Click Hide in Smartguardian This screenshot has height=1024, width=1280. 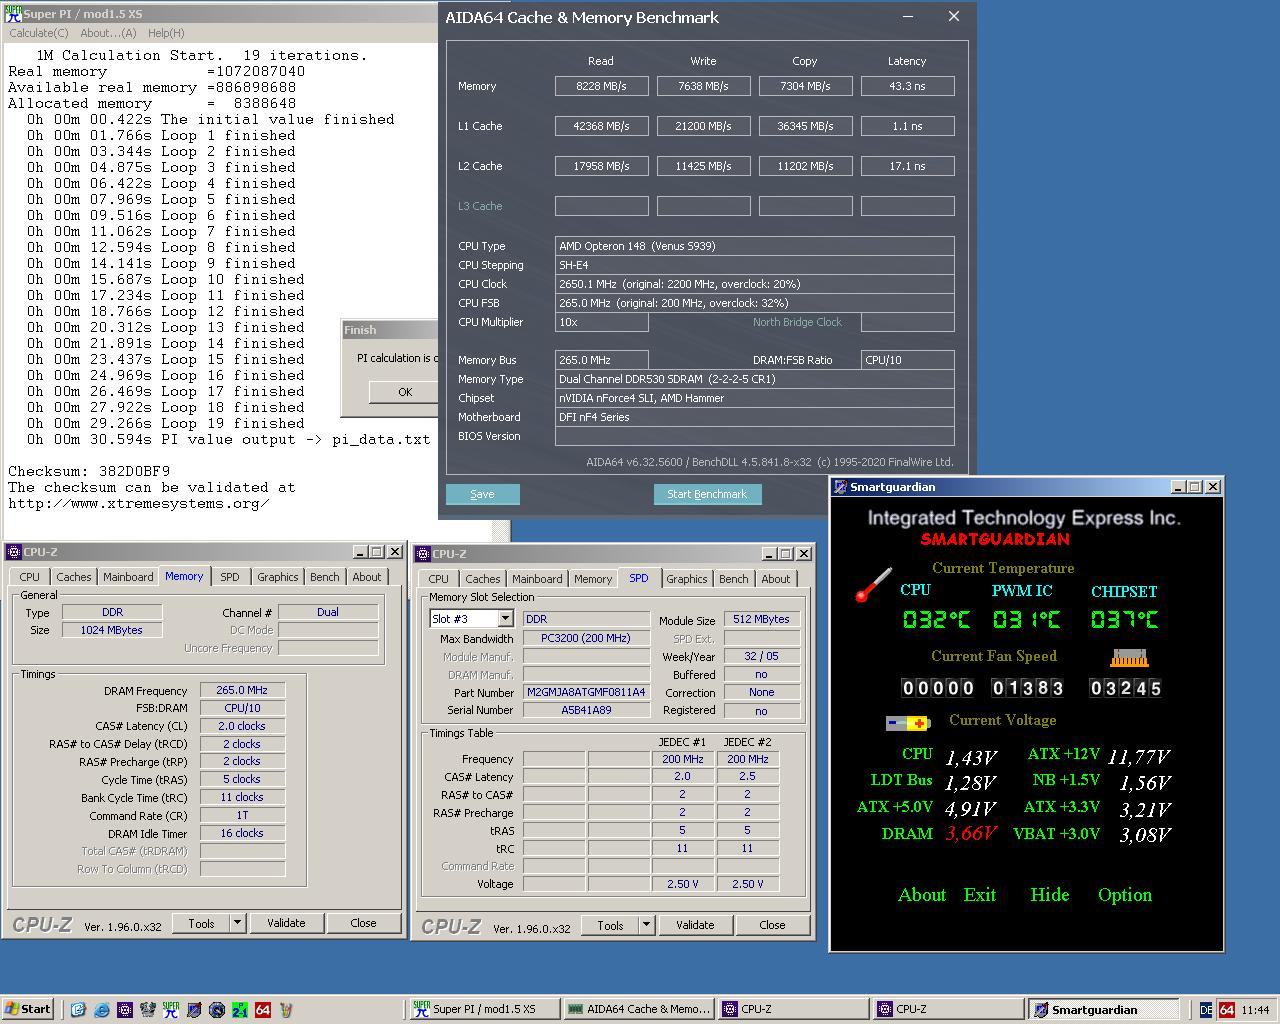click(x=1050, y=895)
